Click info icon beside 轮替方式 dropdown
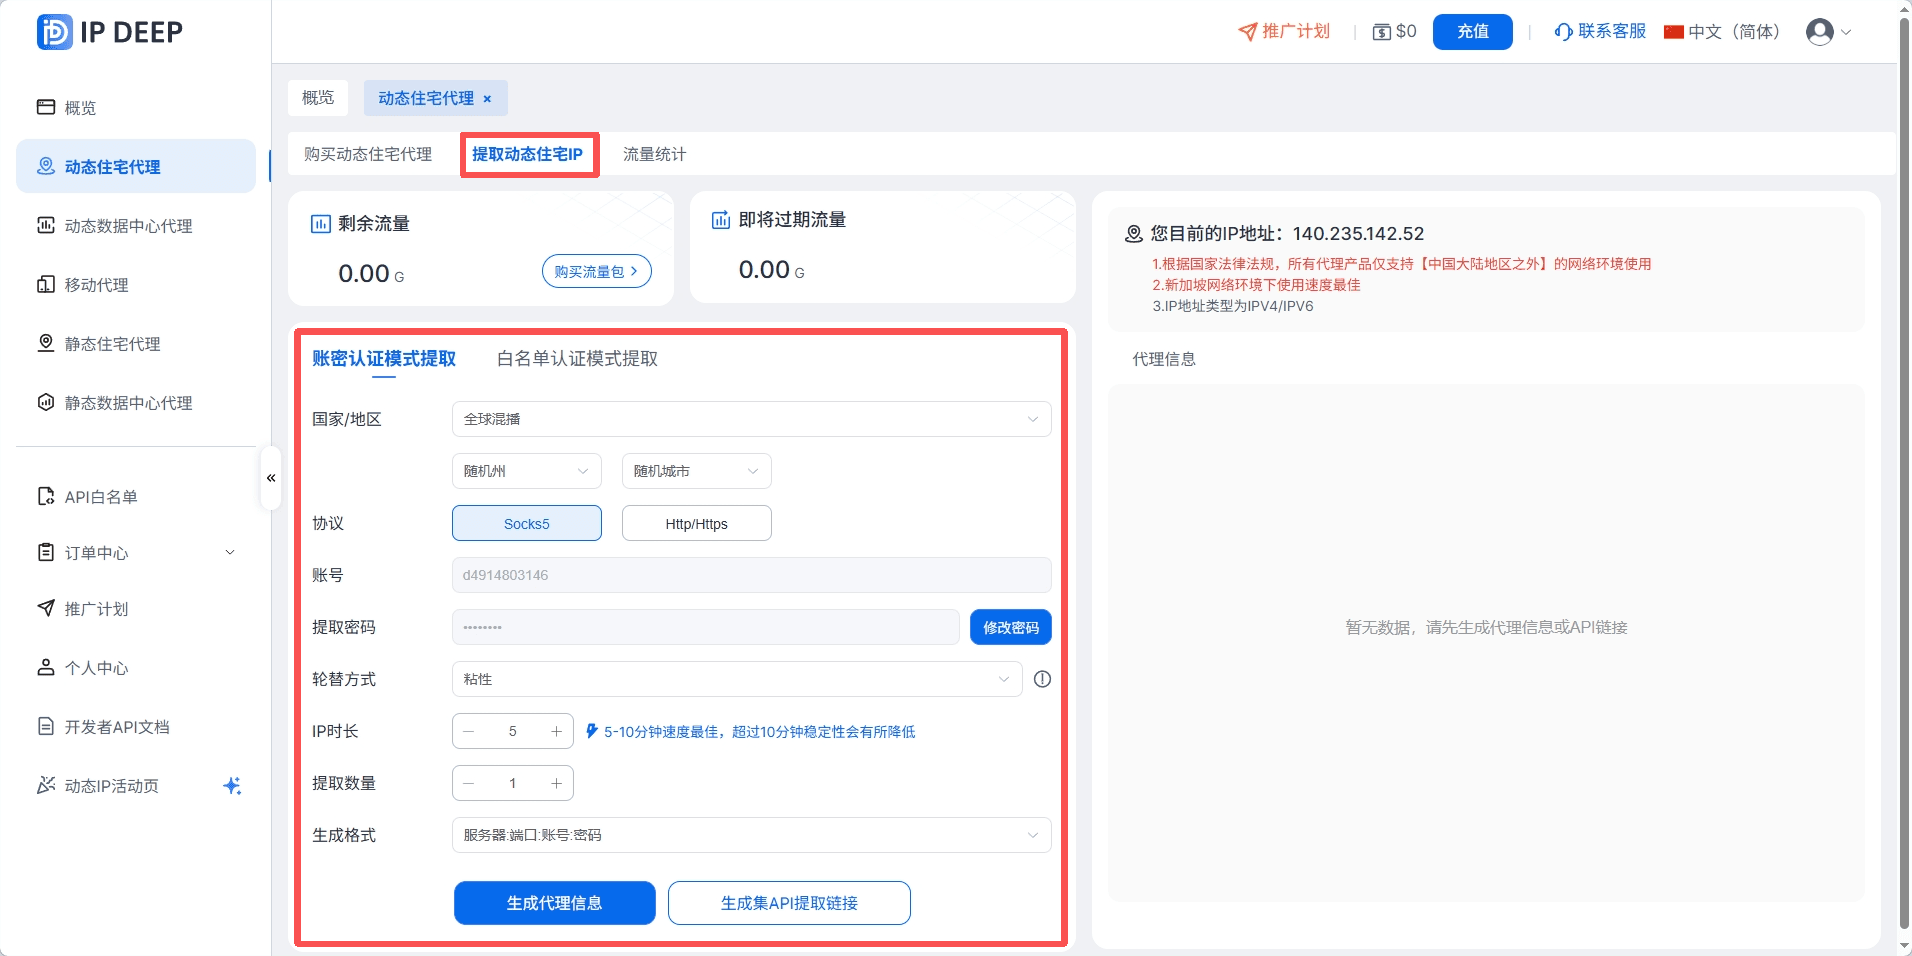1912x956 pixels. point(1042,679)
